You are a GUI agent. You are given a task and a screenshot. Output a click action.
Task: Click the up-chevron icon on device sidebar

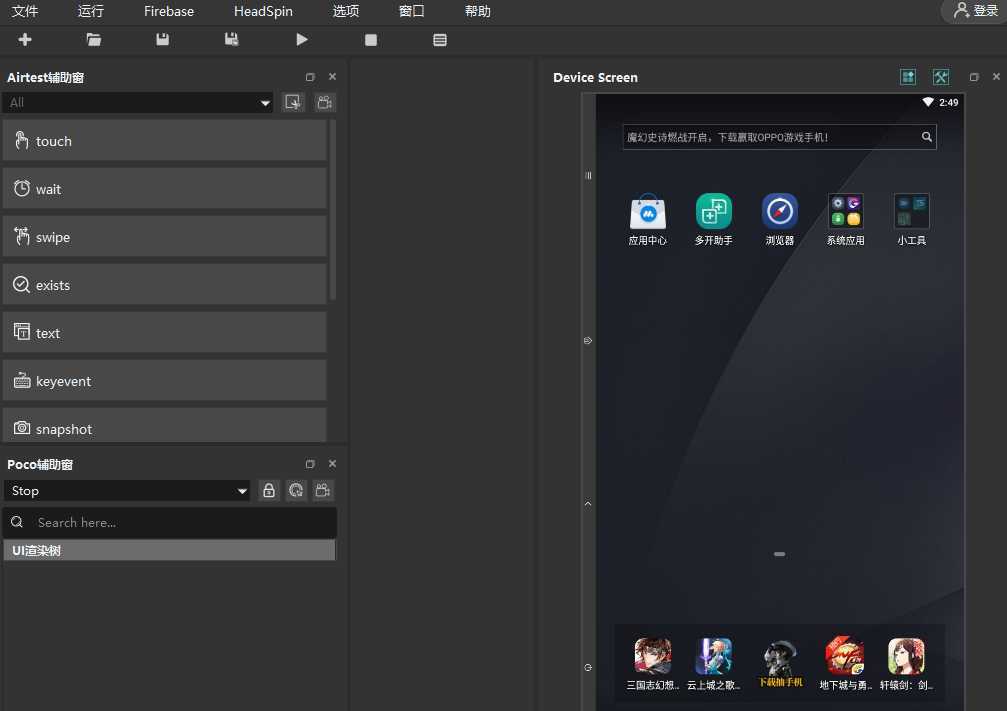tap(588, 504)
